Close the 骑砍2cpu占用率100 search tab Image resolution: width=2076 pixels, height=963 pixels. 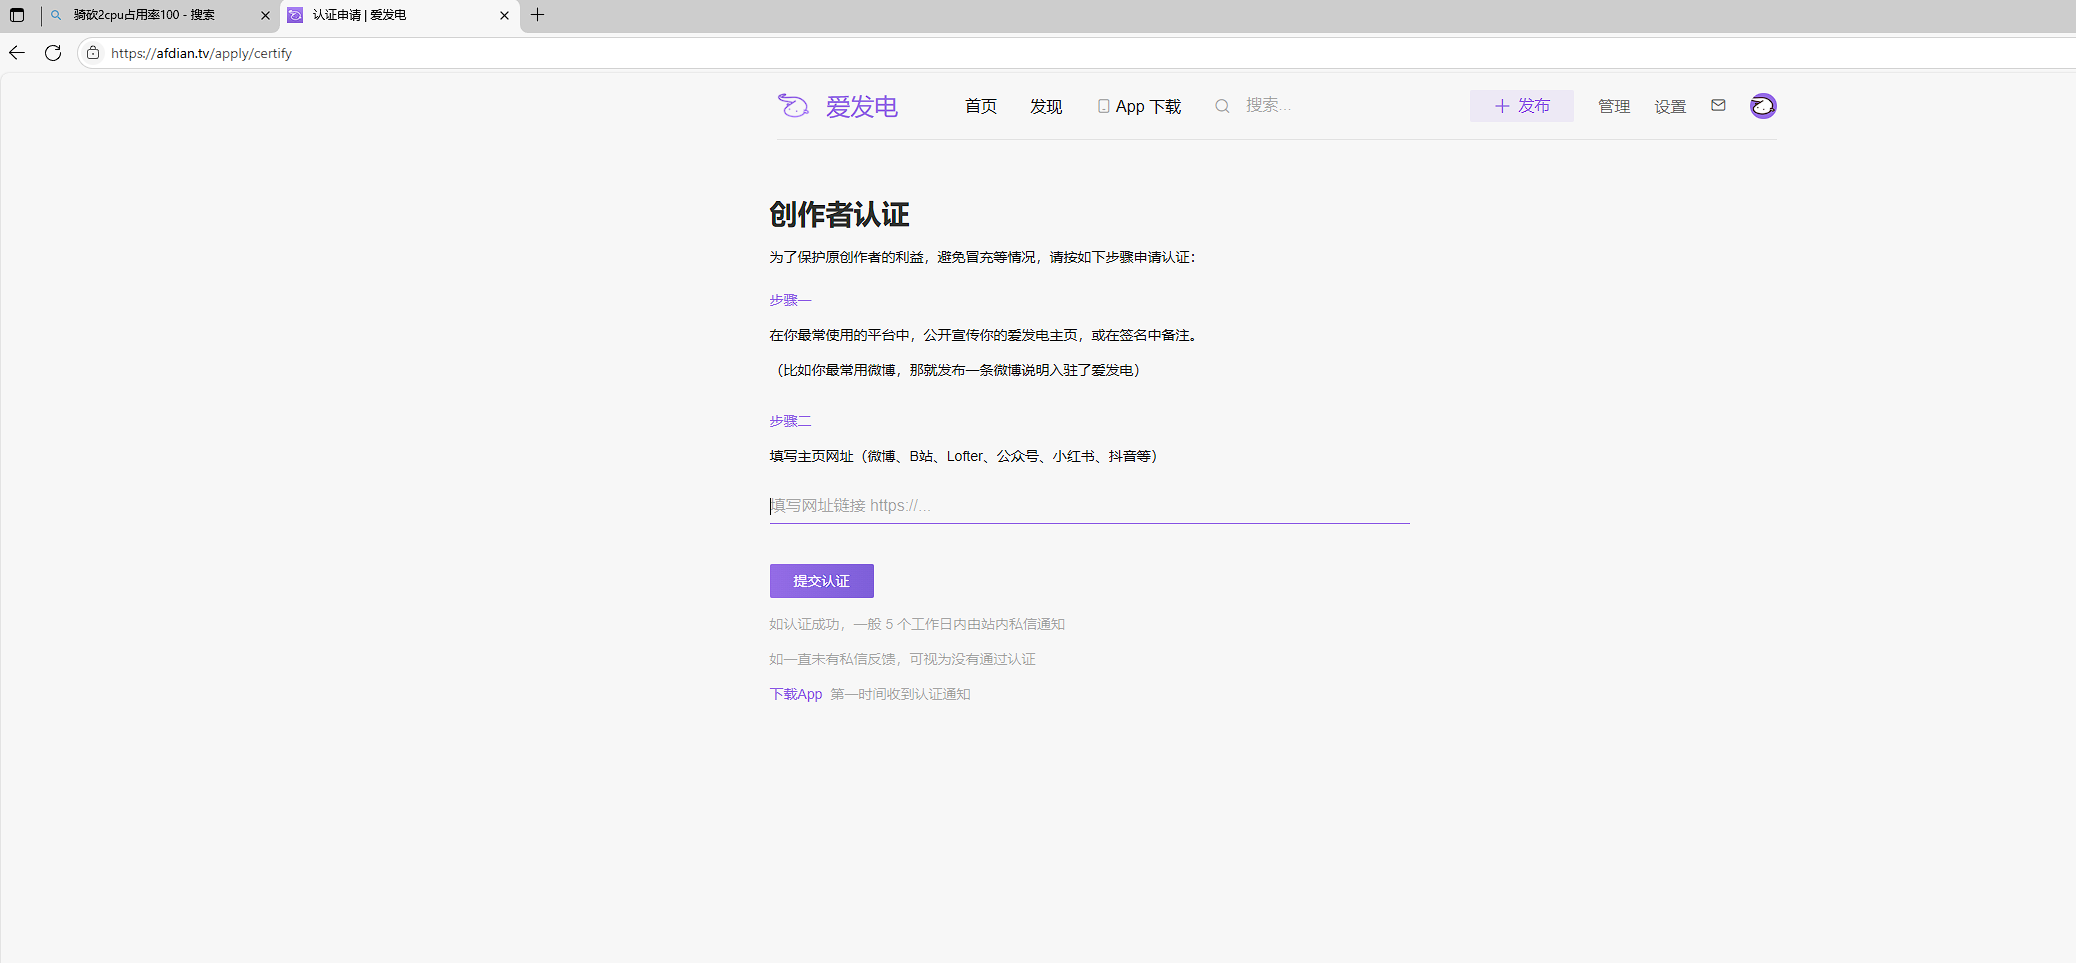coord(265,15)
